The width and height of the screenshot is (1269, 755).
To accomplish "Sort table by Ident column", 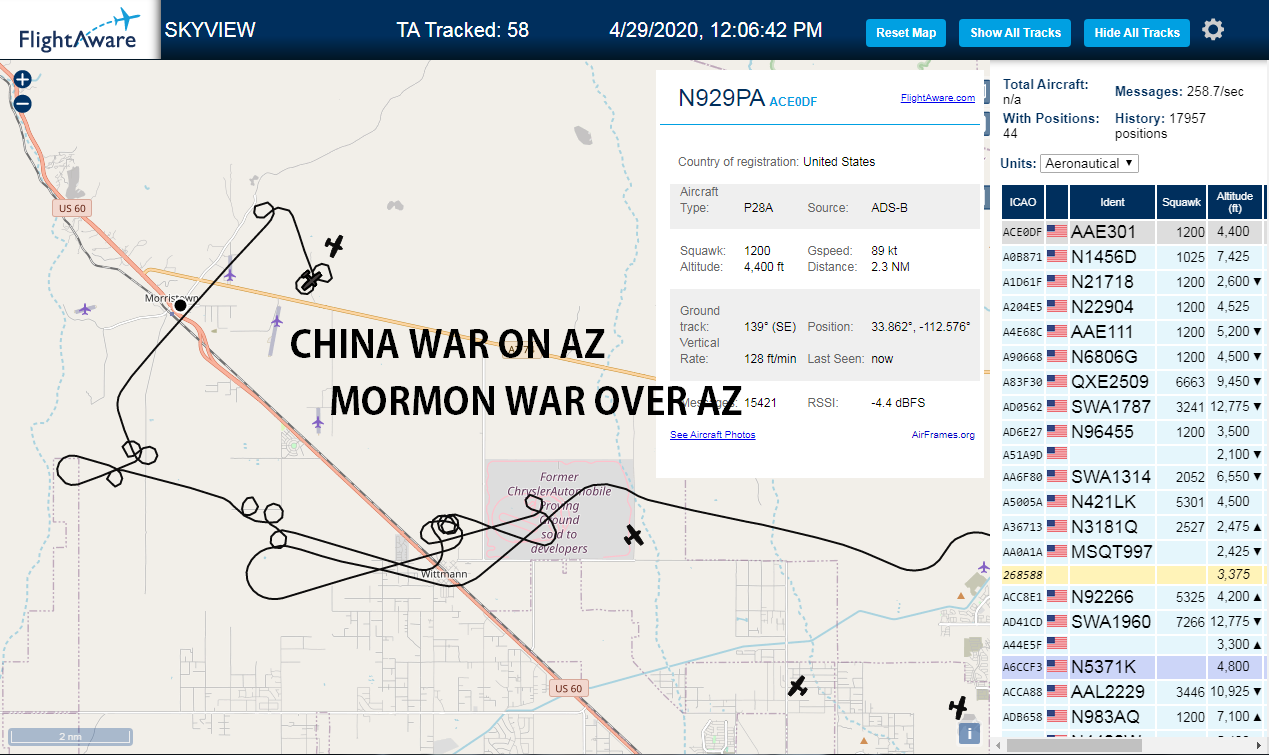I will click(1112, 202).
